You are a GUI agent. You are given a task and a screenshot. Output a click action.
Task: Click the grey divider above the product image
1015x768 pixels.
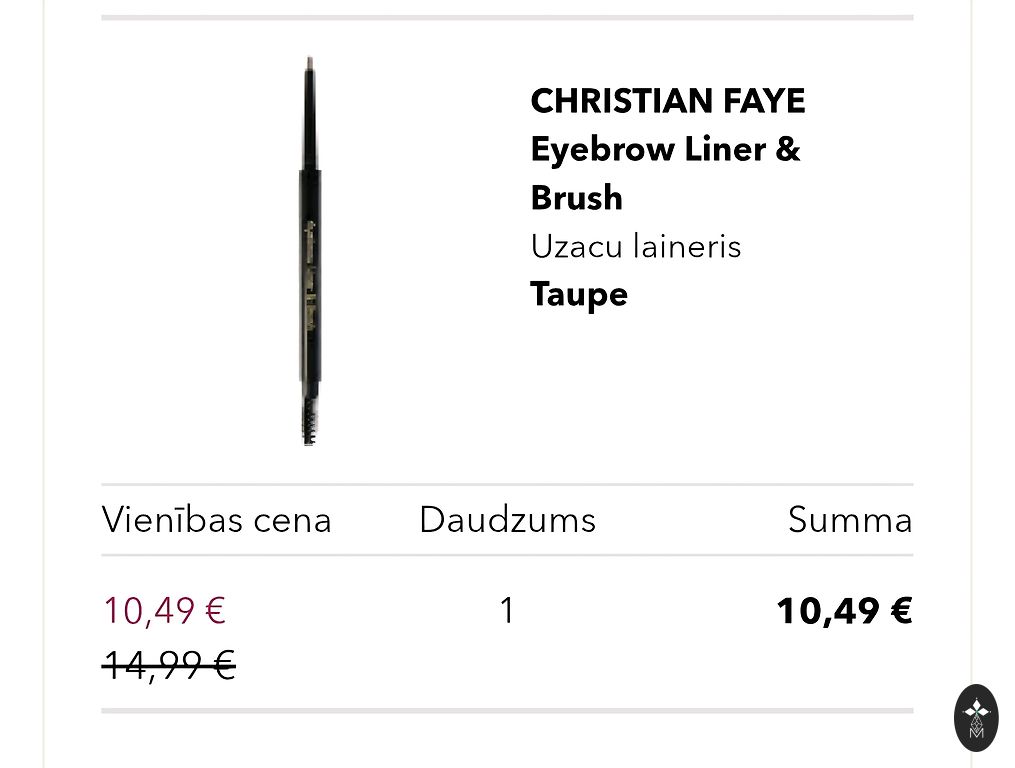[x=507, y=17]
